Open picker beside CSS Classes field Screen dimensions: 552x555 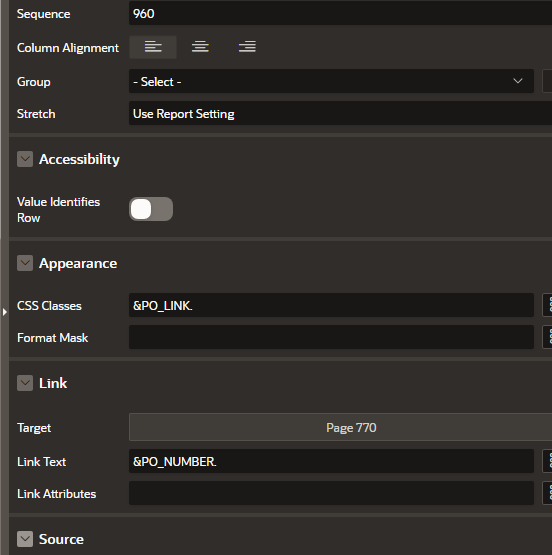(x=547, y=305)
